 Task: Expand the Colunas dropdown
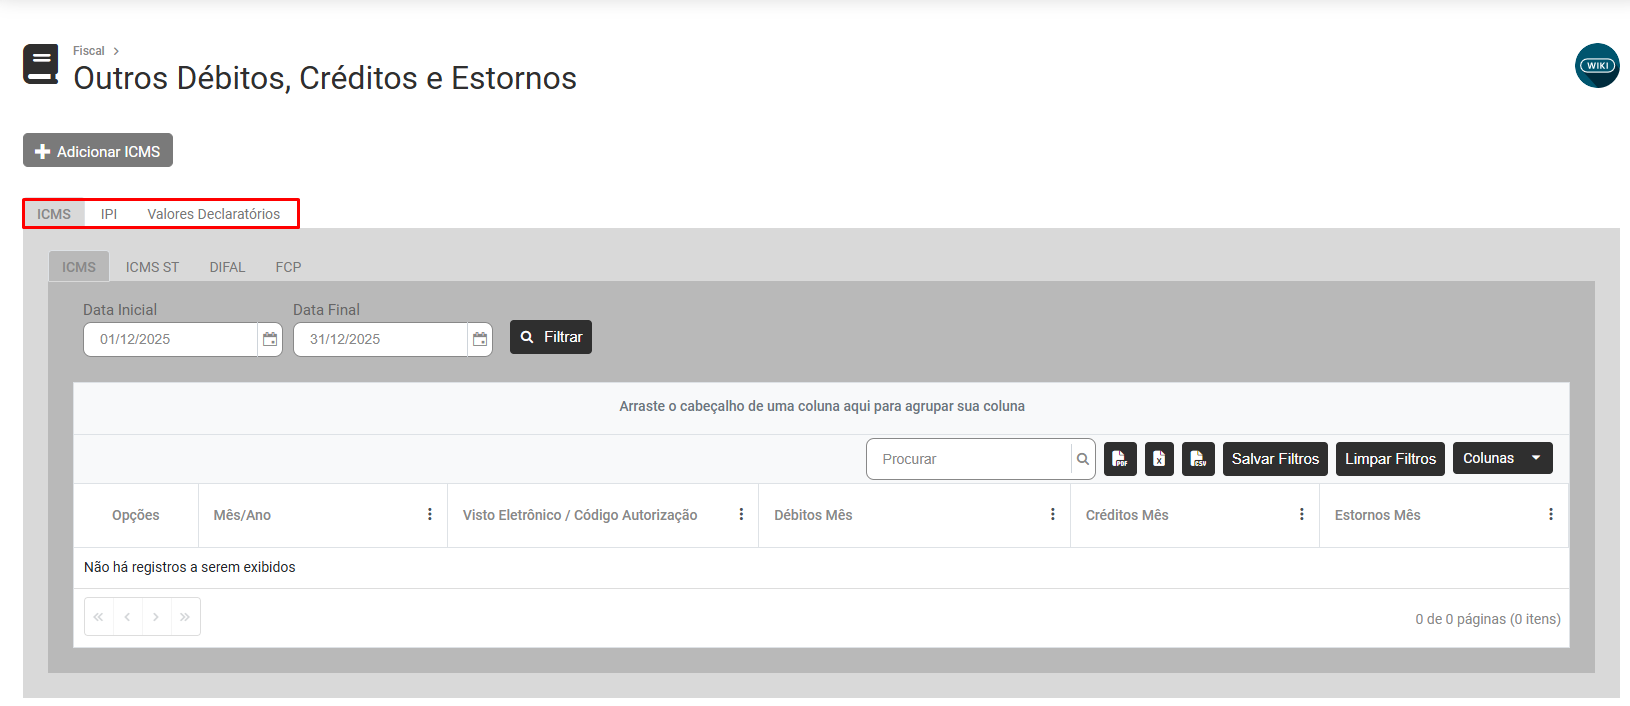pyautogui.click(x=1502, y=459)
